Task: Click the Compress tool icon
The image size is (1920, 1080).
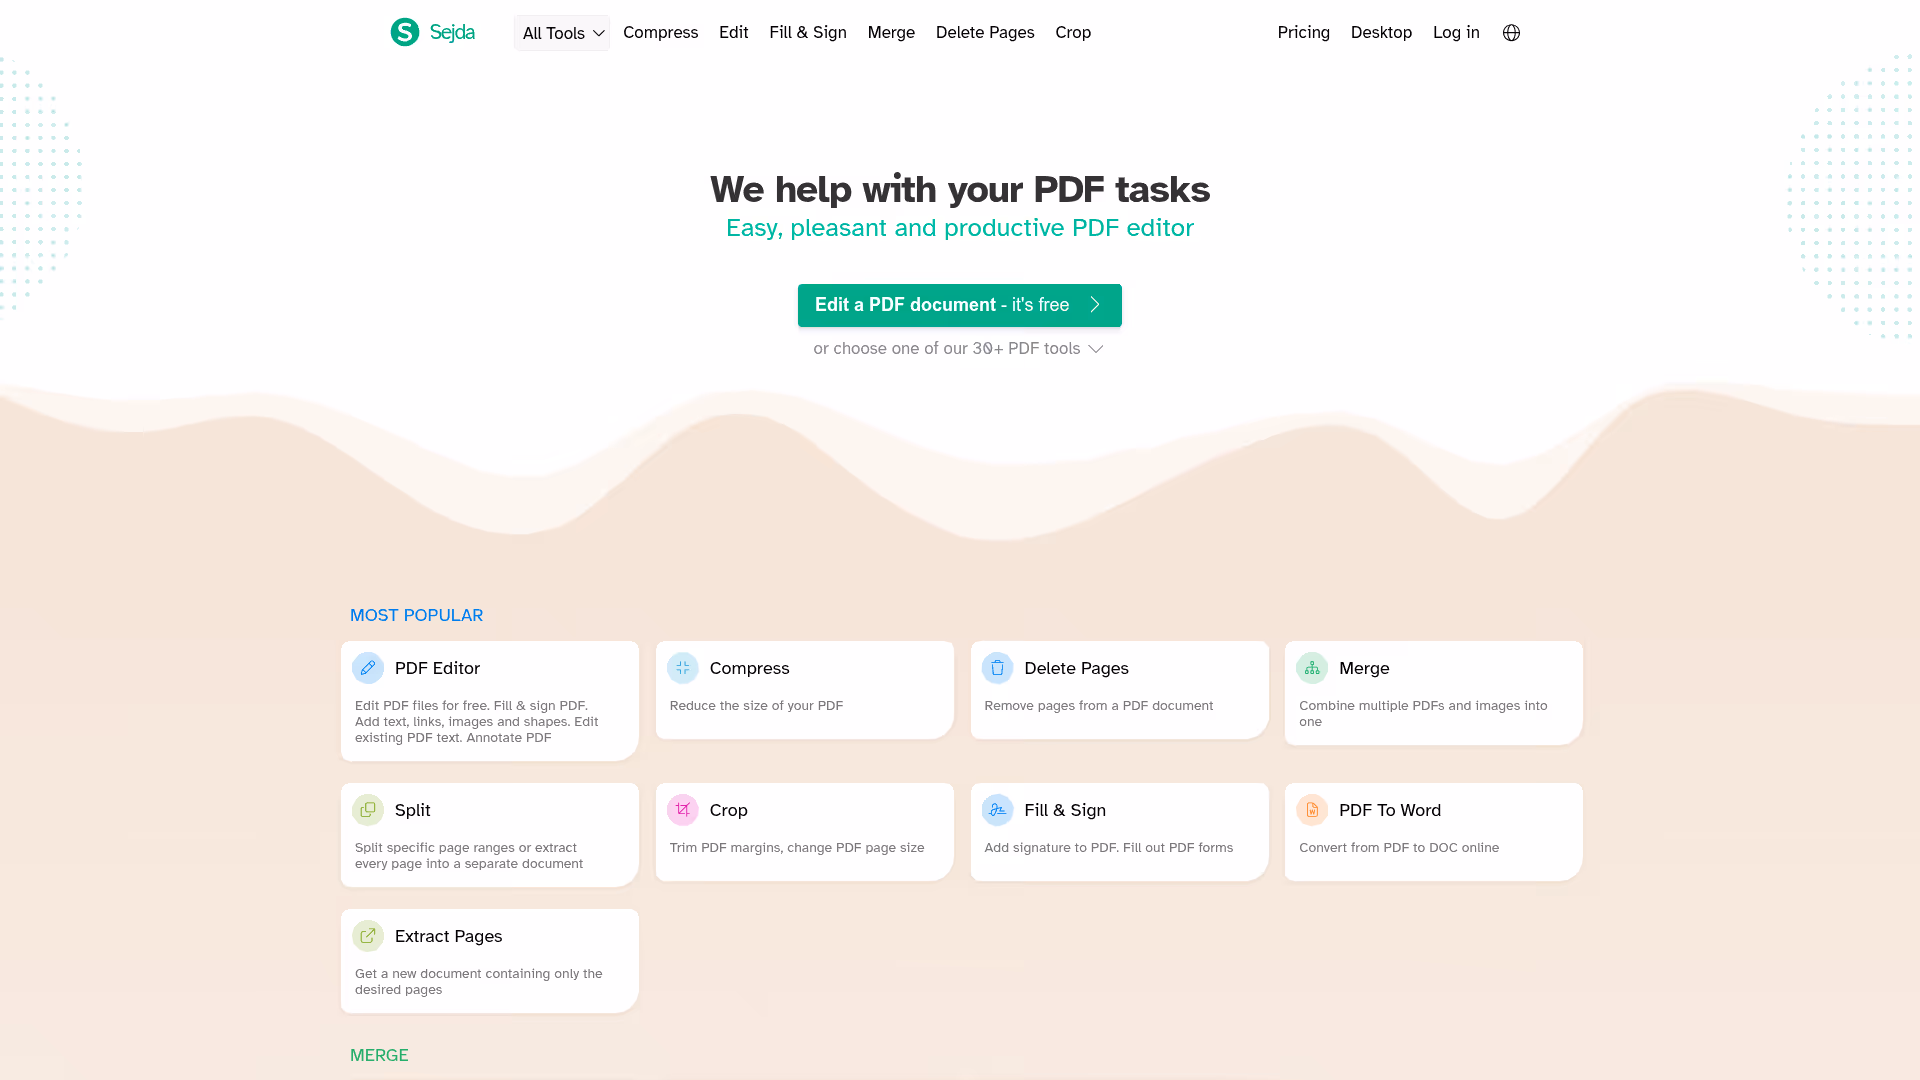Action: pyautogui.click(x=682, y=667)
